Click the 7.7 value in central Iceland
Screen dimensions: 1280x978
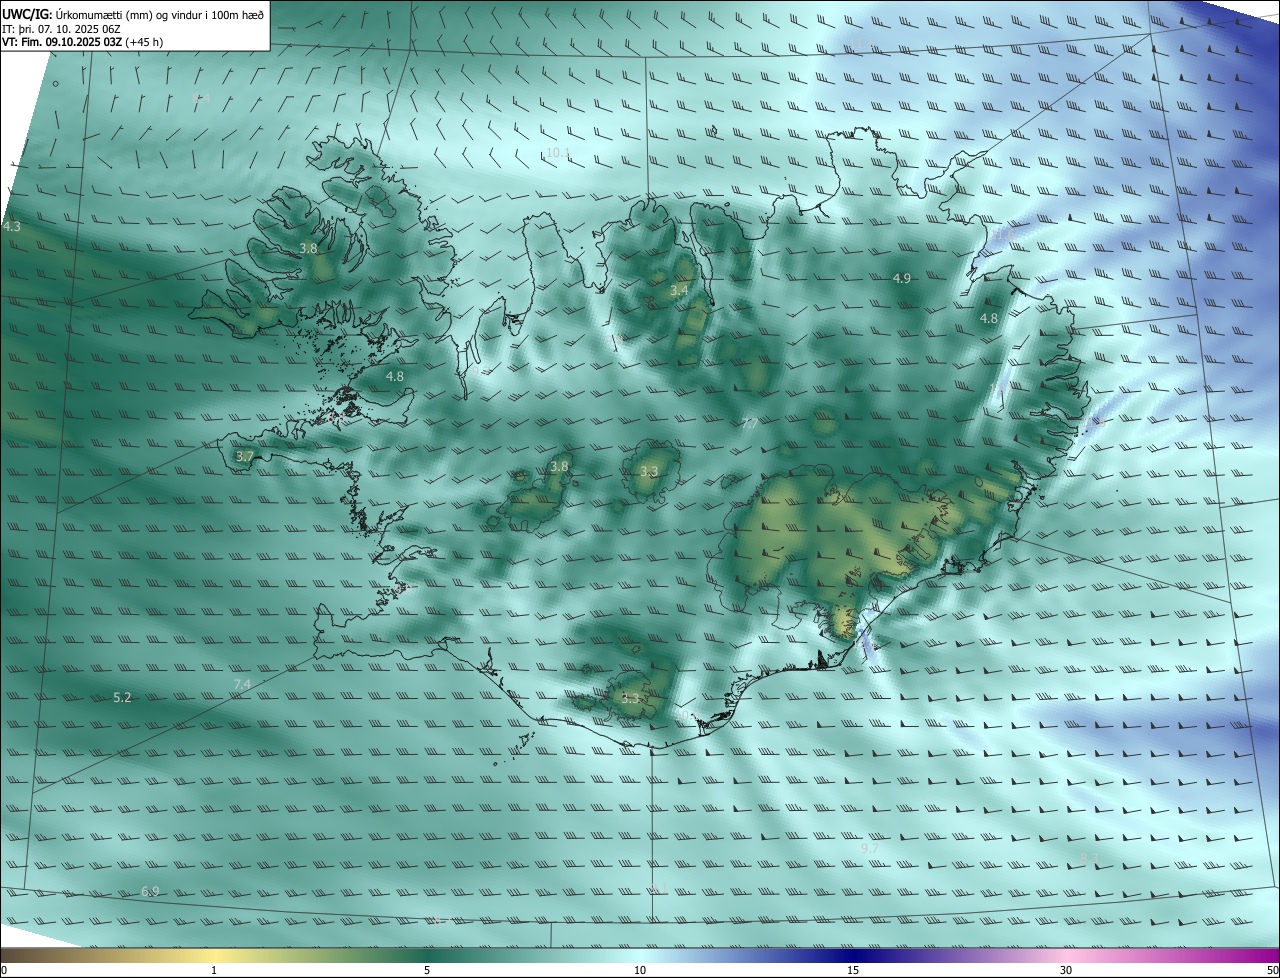pyautogui.click(x=749, y=424)
